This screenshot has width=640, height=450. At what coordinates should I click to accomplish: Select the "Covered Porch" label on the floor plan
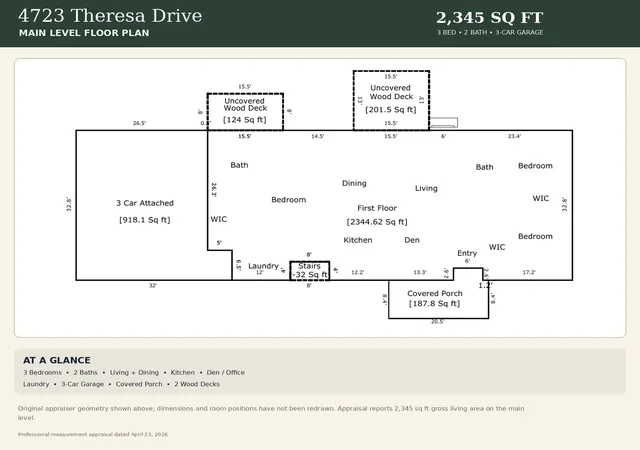click(x=435, y=293)
